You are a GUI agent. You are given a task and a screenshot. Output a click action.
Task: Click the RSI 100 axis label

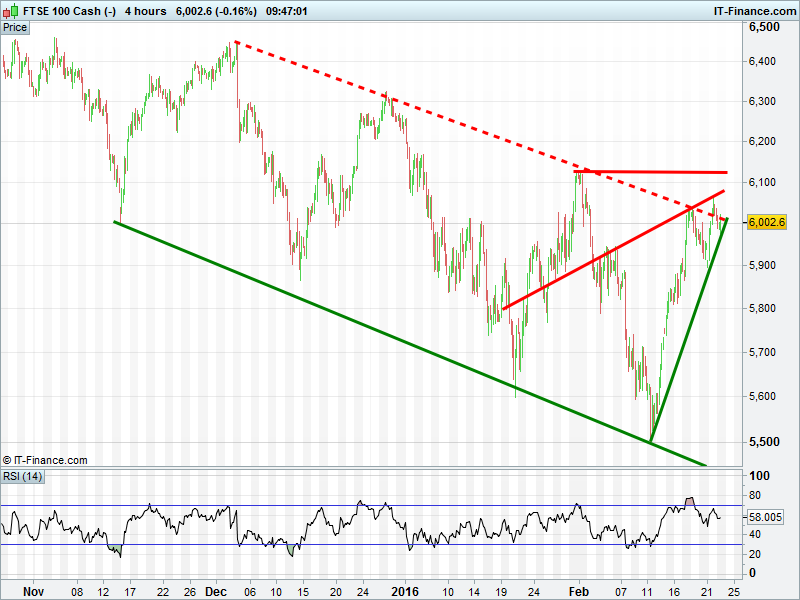point(759,476)
